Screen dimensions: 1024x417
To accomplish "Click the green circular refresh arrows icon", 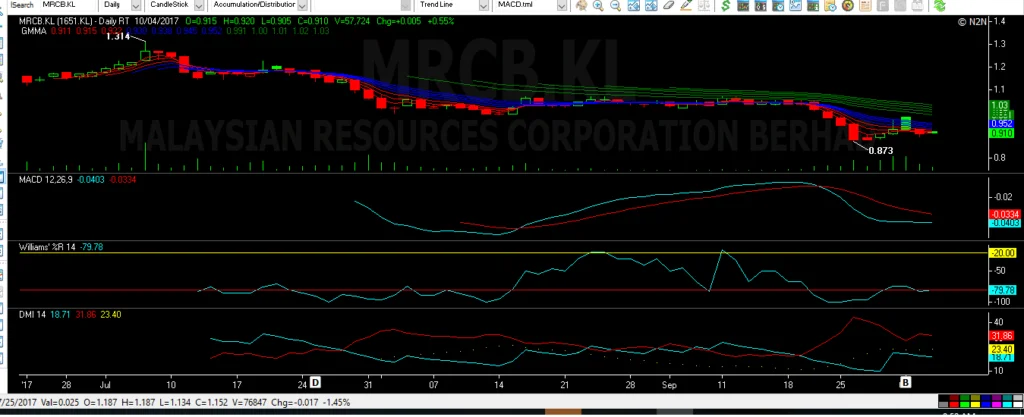I will pyautogui.click(x=939, y=5).
